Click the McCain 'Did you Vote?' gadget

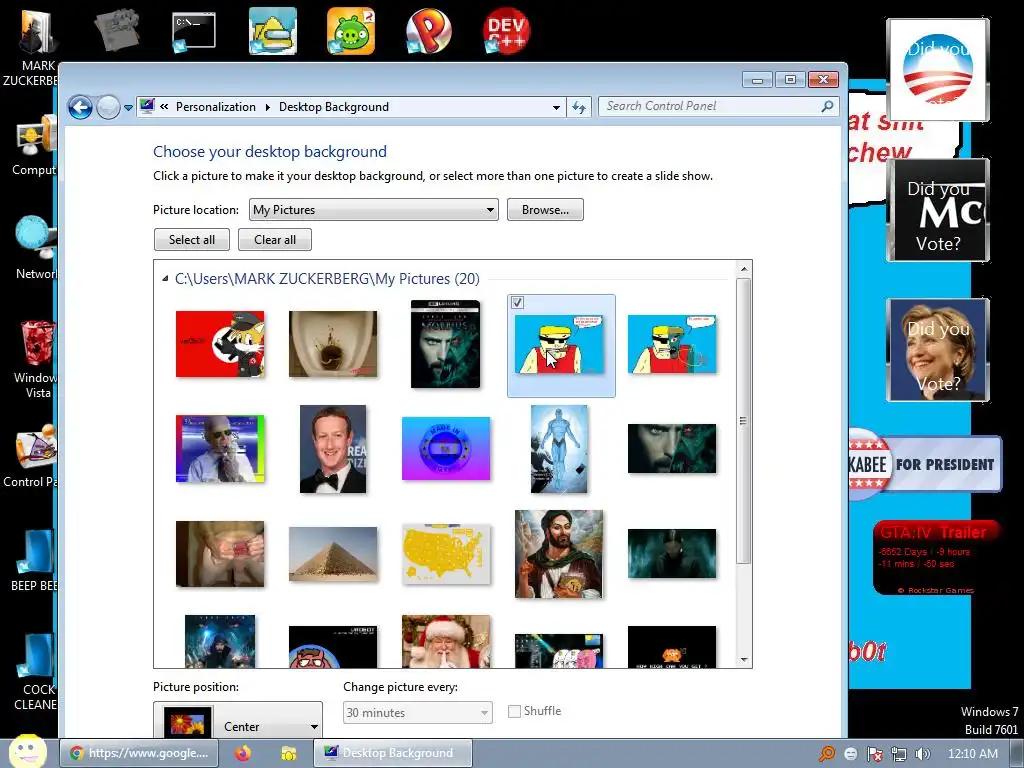[938, 210]
